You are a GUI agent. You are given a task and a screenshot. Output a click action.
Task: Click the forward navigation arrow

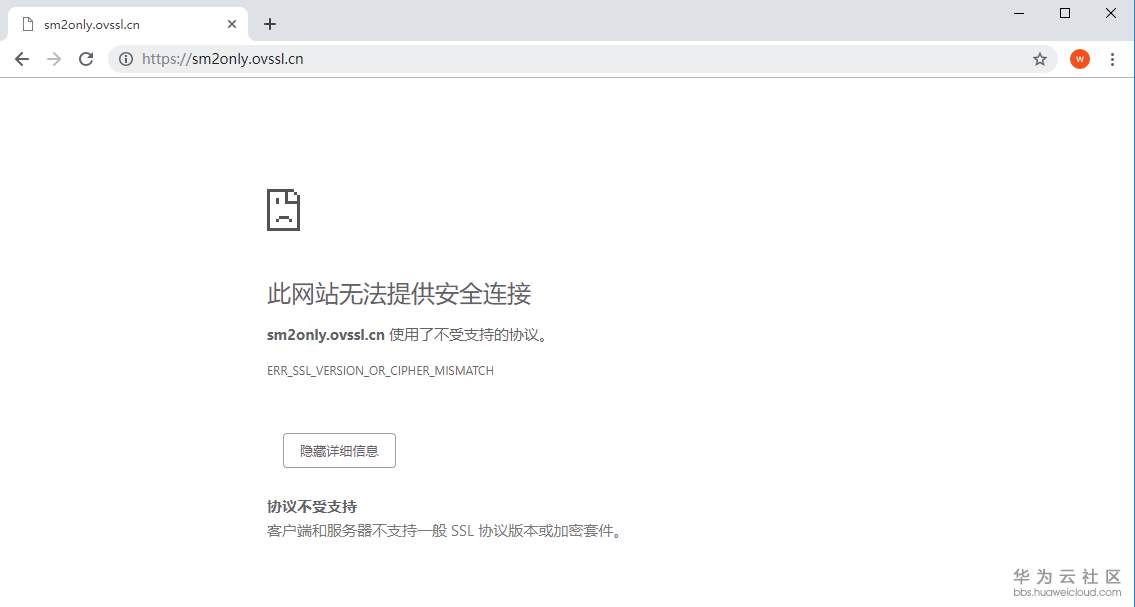[54, 59]
